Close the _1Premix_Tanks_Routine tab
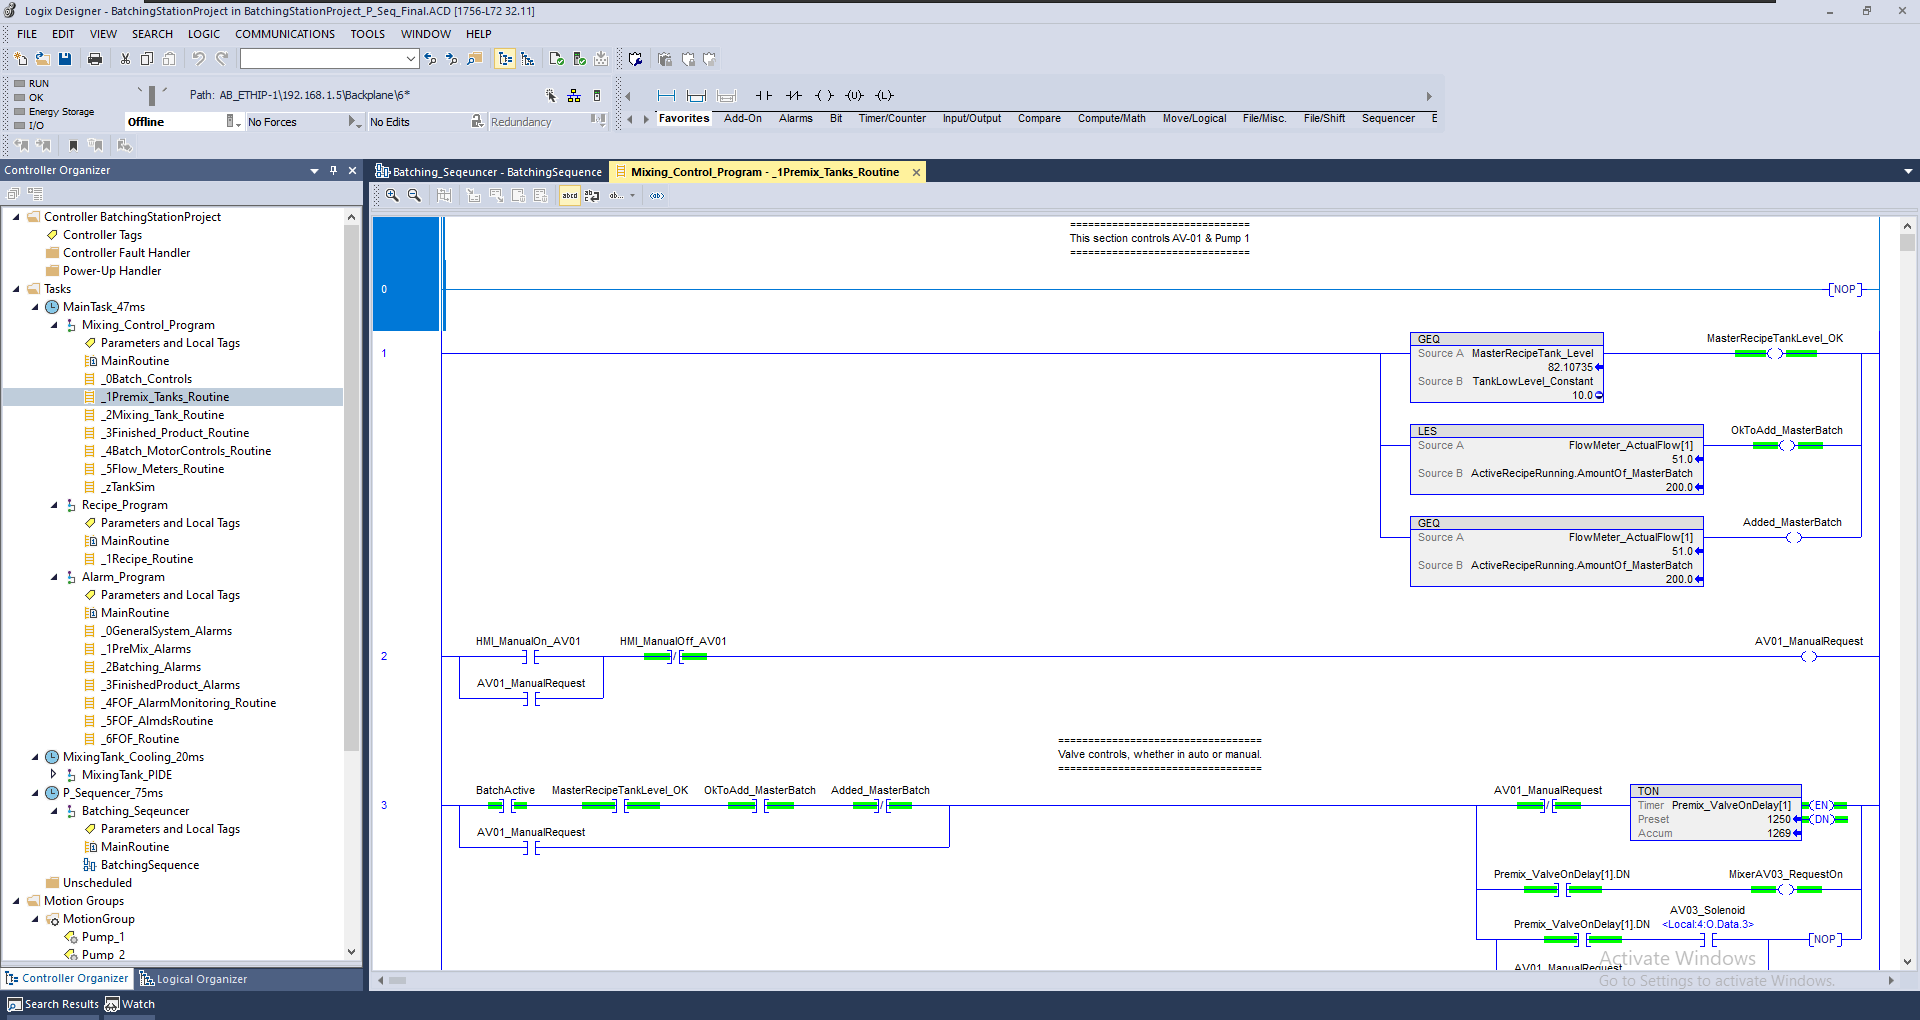Image resolution: width=1920 pixels, height=1020 pixels. pyautogui.click(x=916, y=172)
